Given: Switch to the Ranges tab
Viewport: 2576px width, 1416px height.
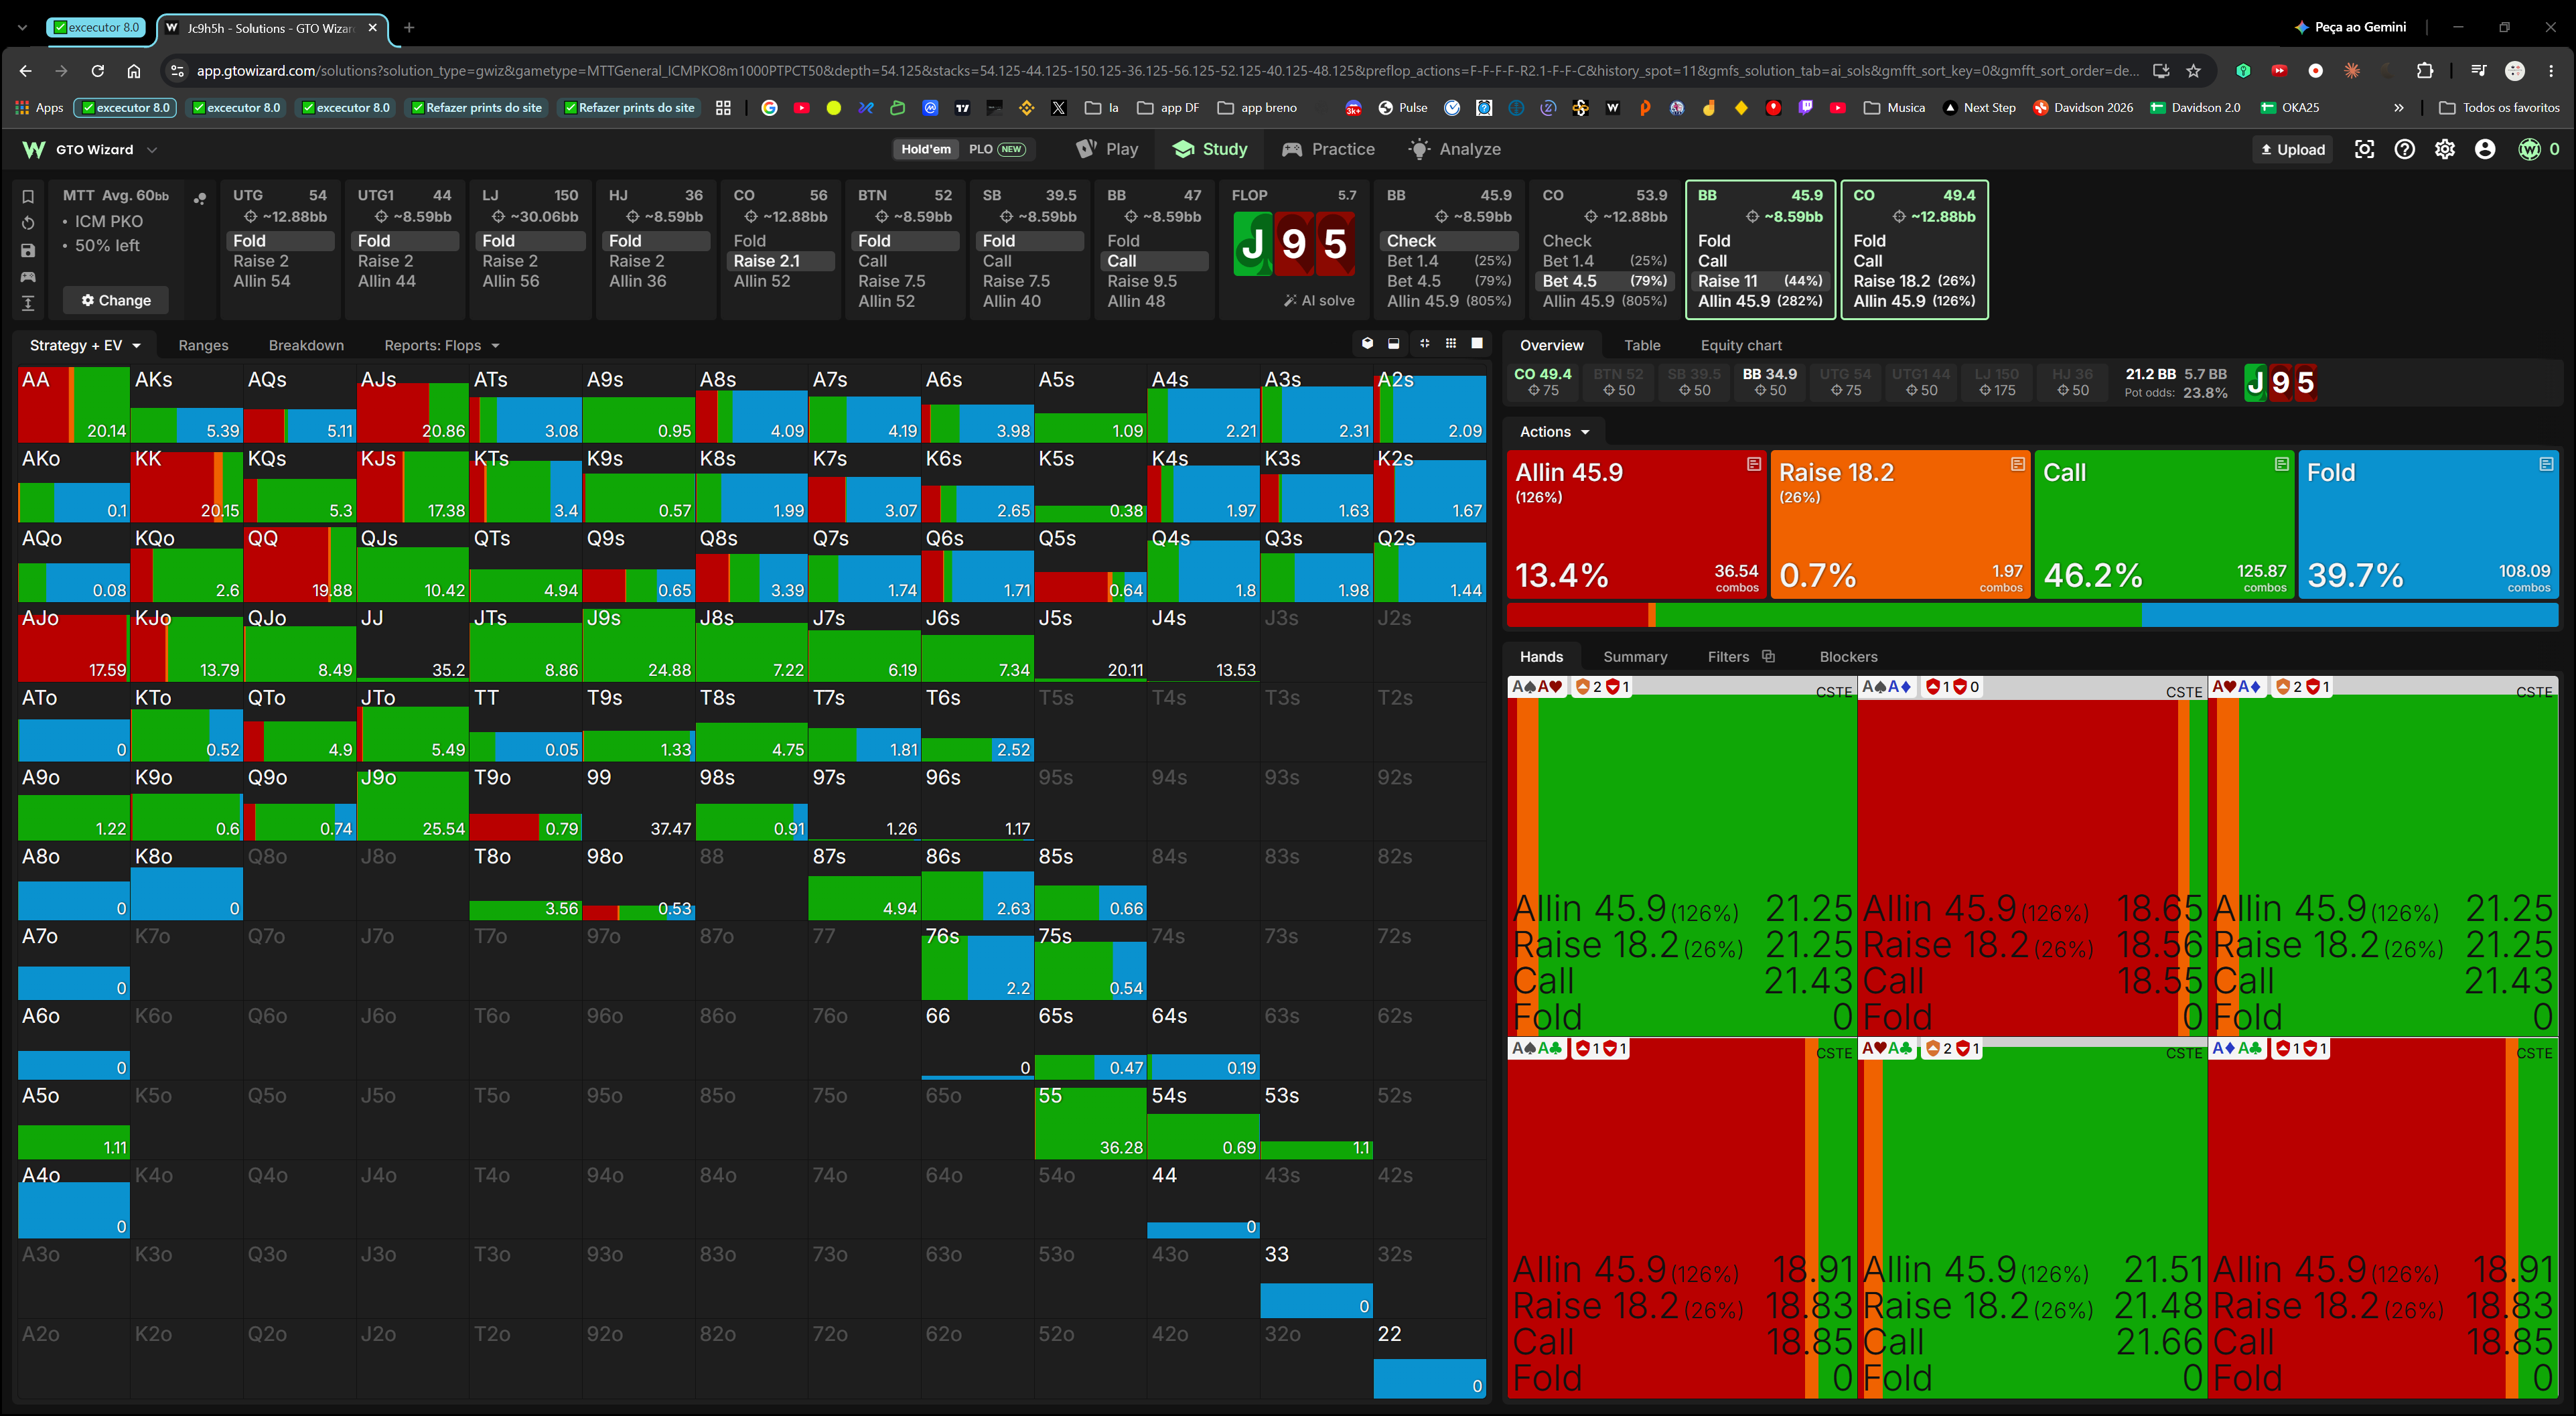Looking at the screenshot, I should click(x=203, y=345).
